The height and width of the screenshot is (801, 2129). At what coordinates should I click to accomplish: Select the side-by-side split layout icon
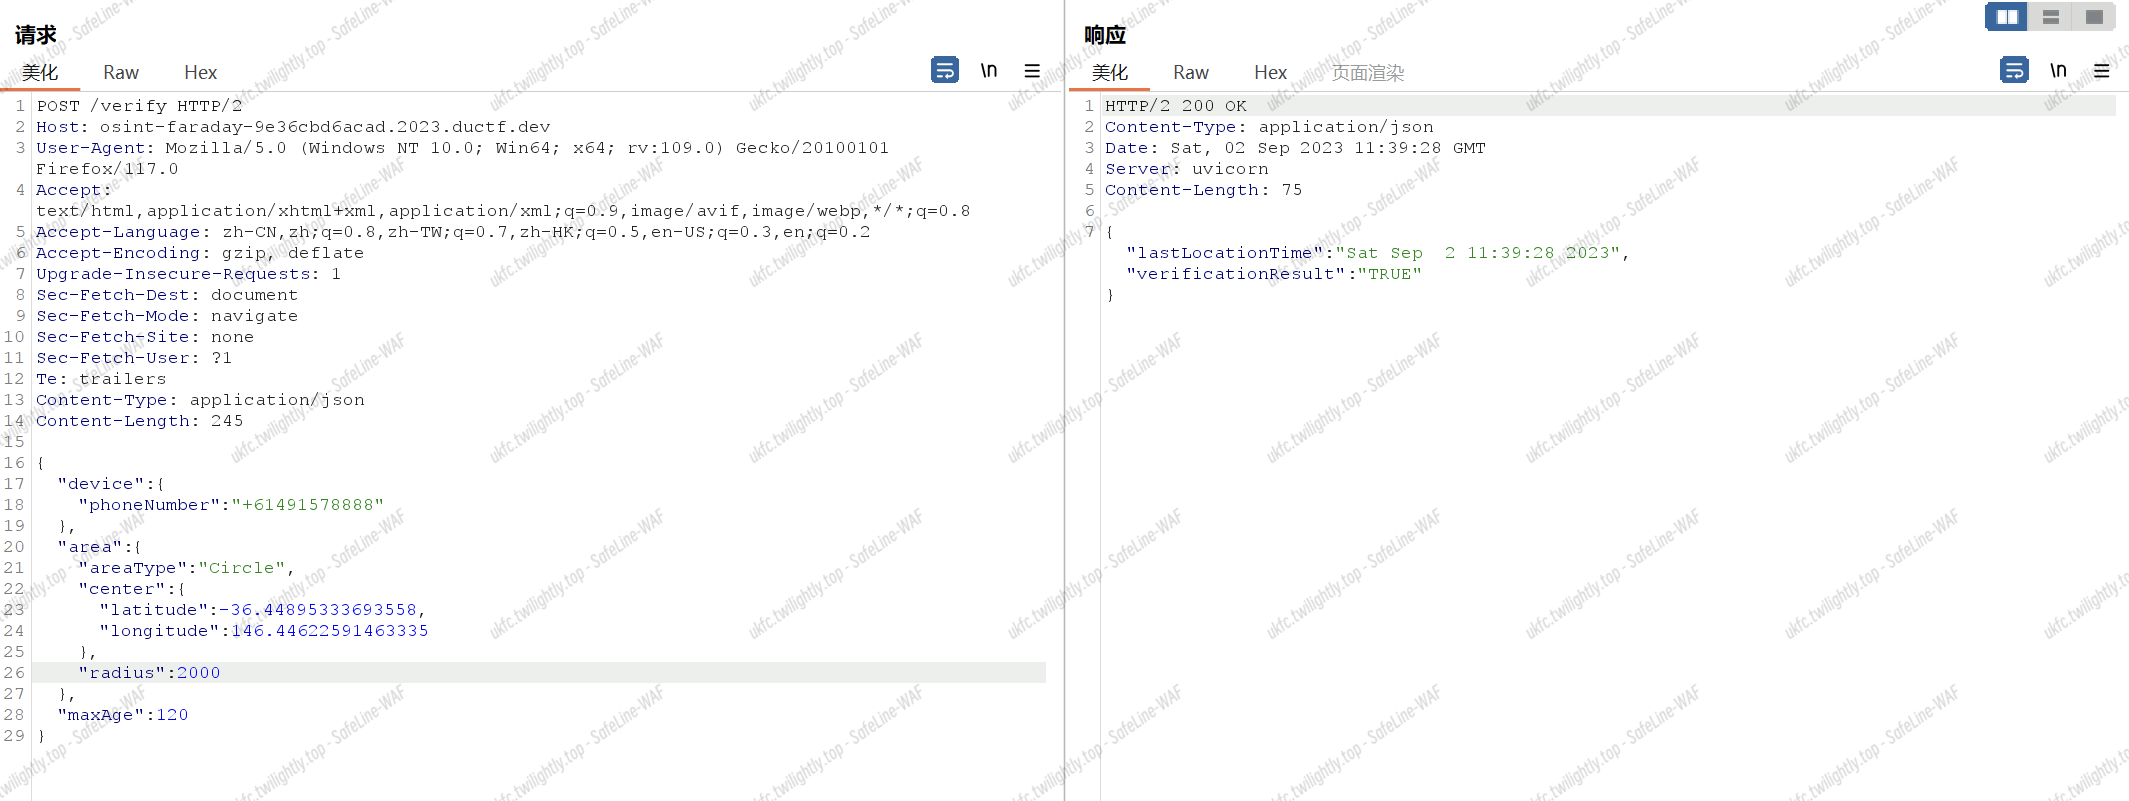point(2006,17)
